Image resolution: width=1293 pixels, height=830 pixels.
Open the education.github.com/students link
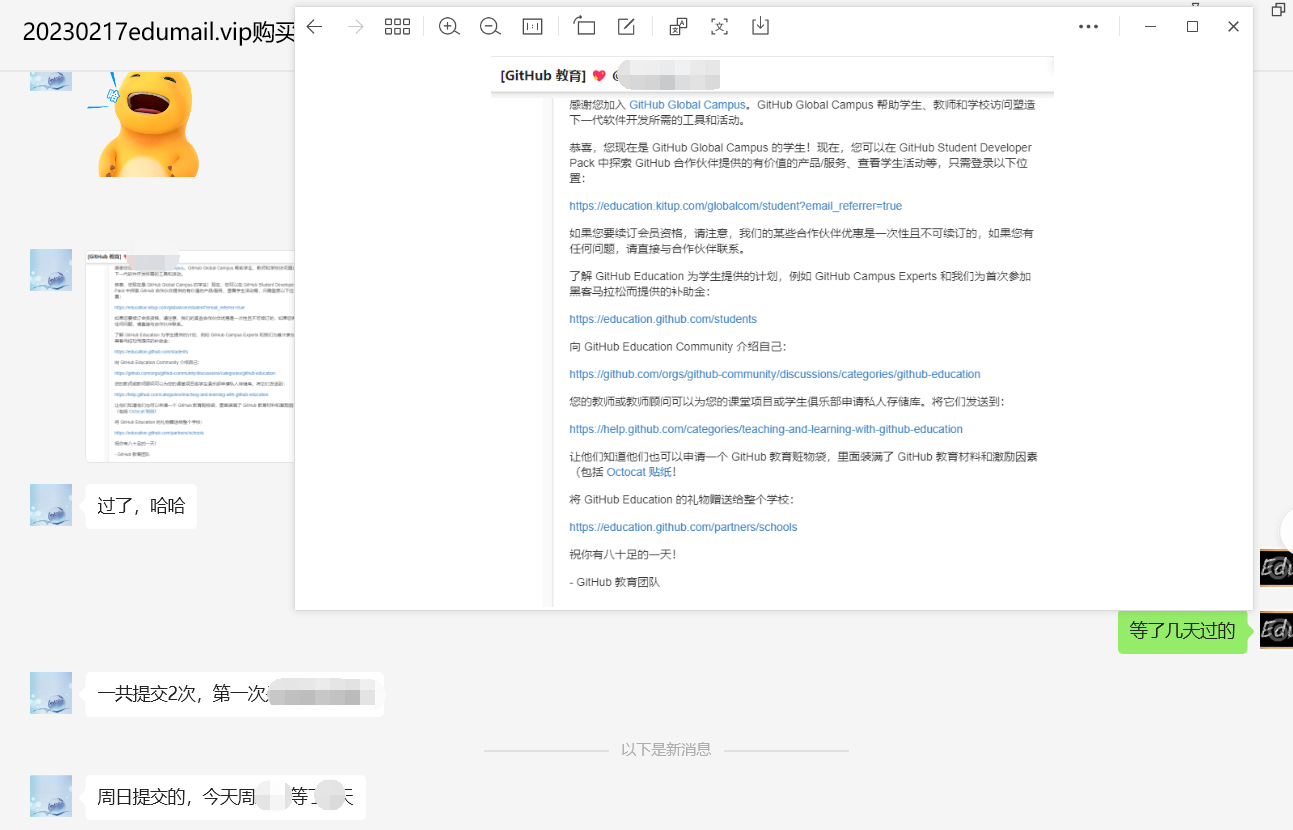pos(663,319)
